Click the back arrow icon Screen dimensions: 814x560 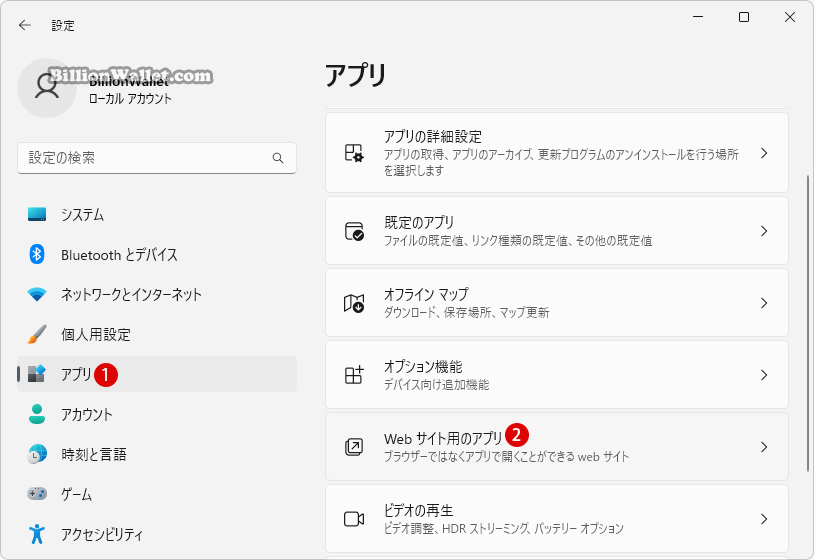24,25
